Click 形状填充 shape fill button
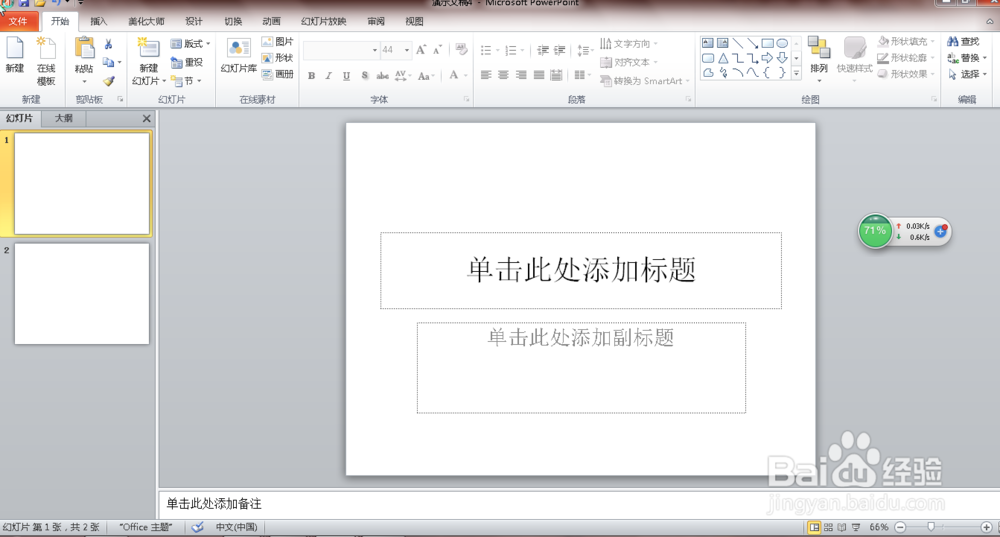Screen dimensions: 1000x537 coord(904,41)
